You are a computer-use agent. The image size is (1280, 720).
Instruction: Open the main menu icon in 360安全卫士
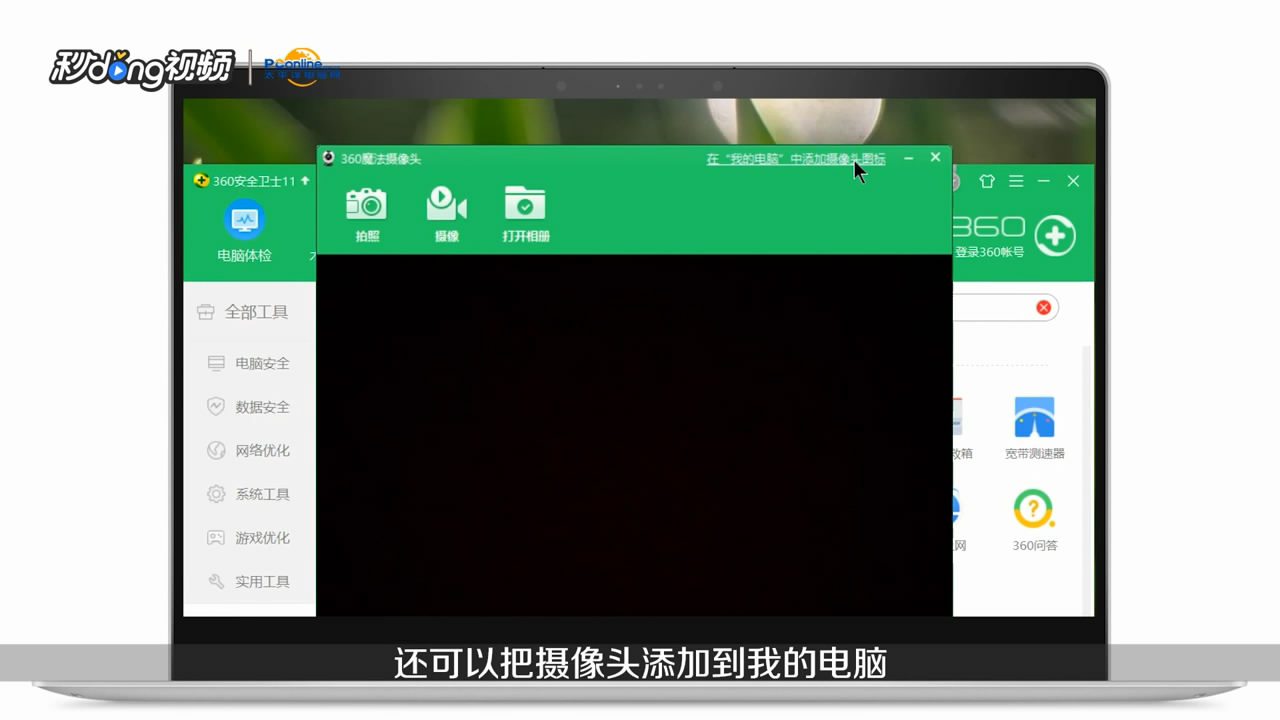pyautogui.click(x=1016, y=181)
